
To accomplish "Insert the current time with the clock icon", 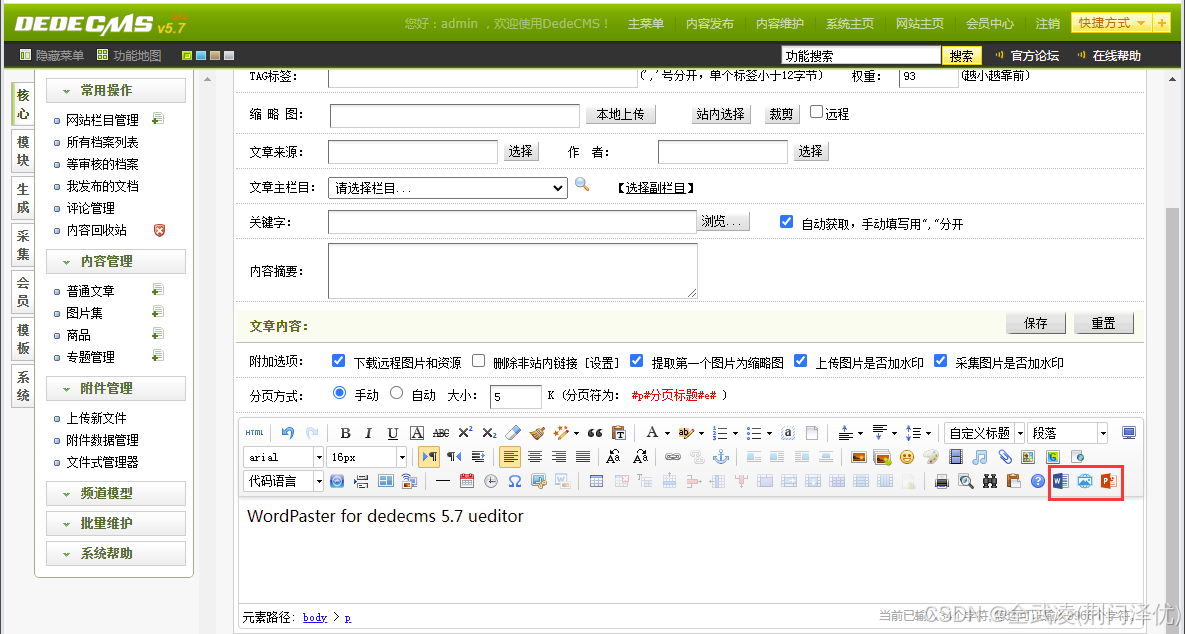I will point(491,481).
